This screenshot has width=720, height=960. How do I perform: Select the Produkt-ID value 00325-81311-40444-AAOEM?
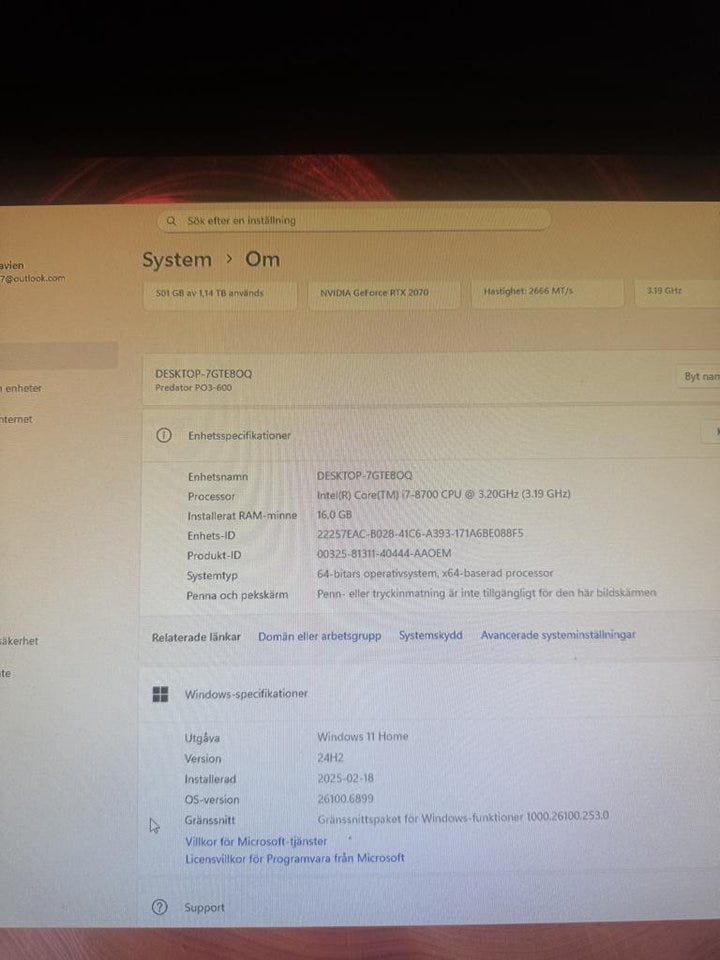[x=384, y=553]
